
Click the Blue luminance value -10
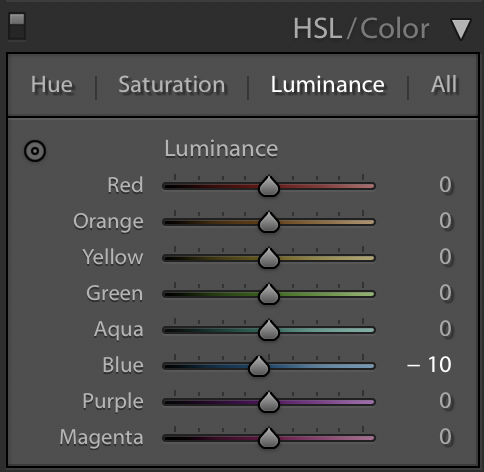[429, 365]
